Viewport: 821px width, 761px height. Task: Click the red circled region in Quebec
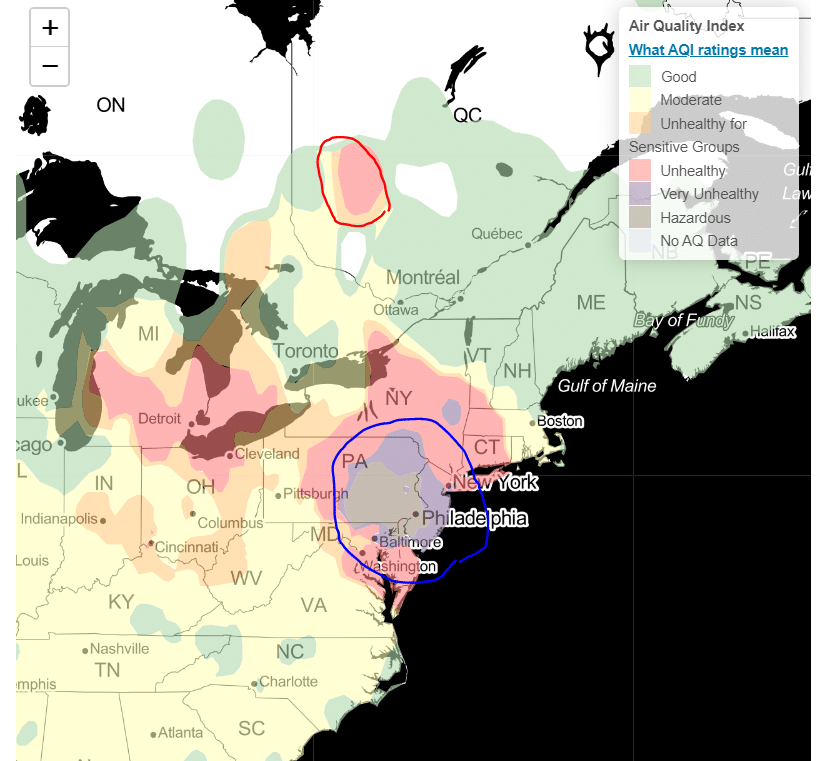[352, 180]
